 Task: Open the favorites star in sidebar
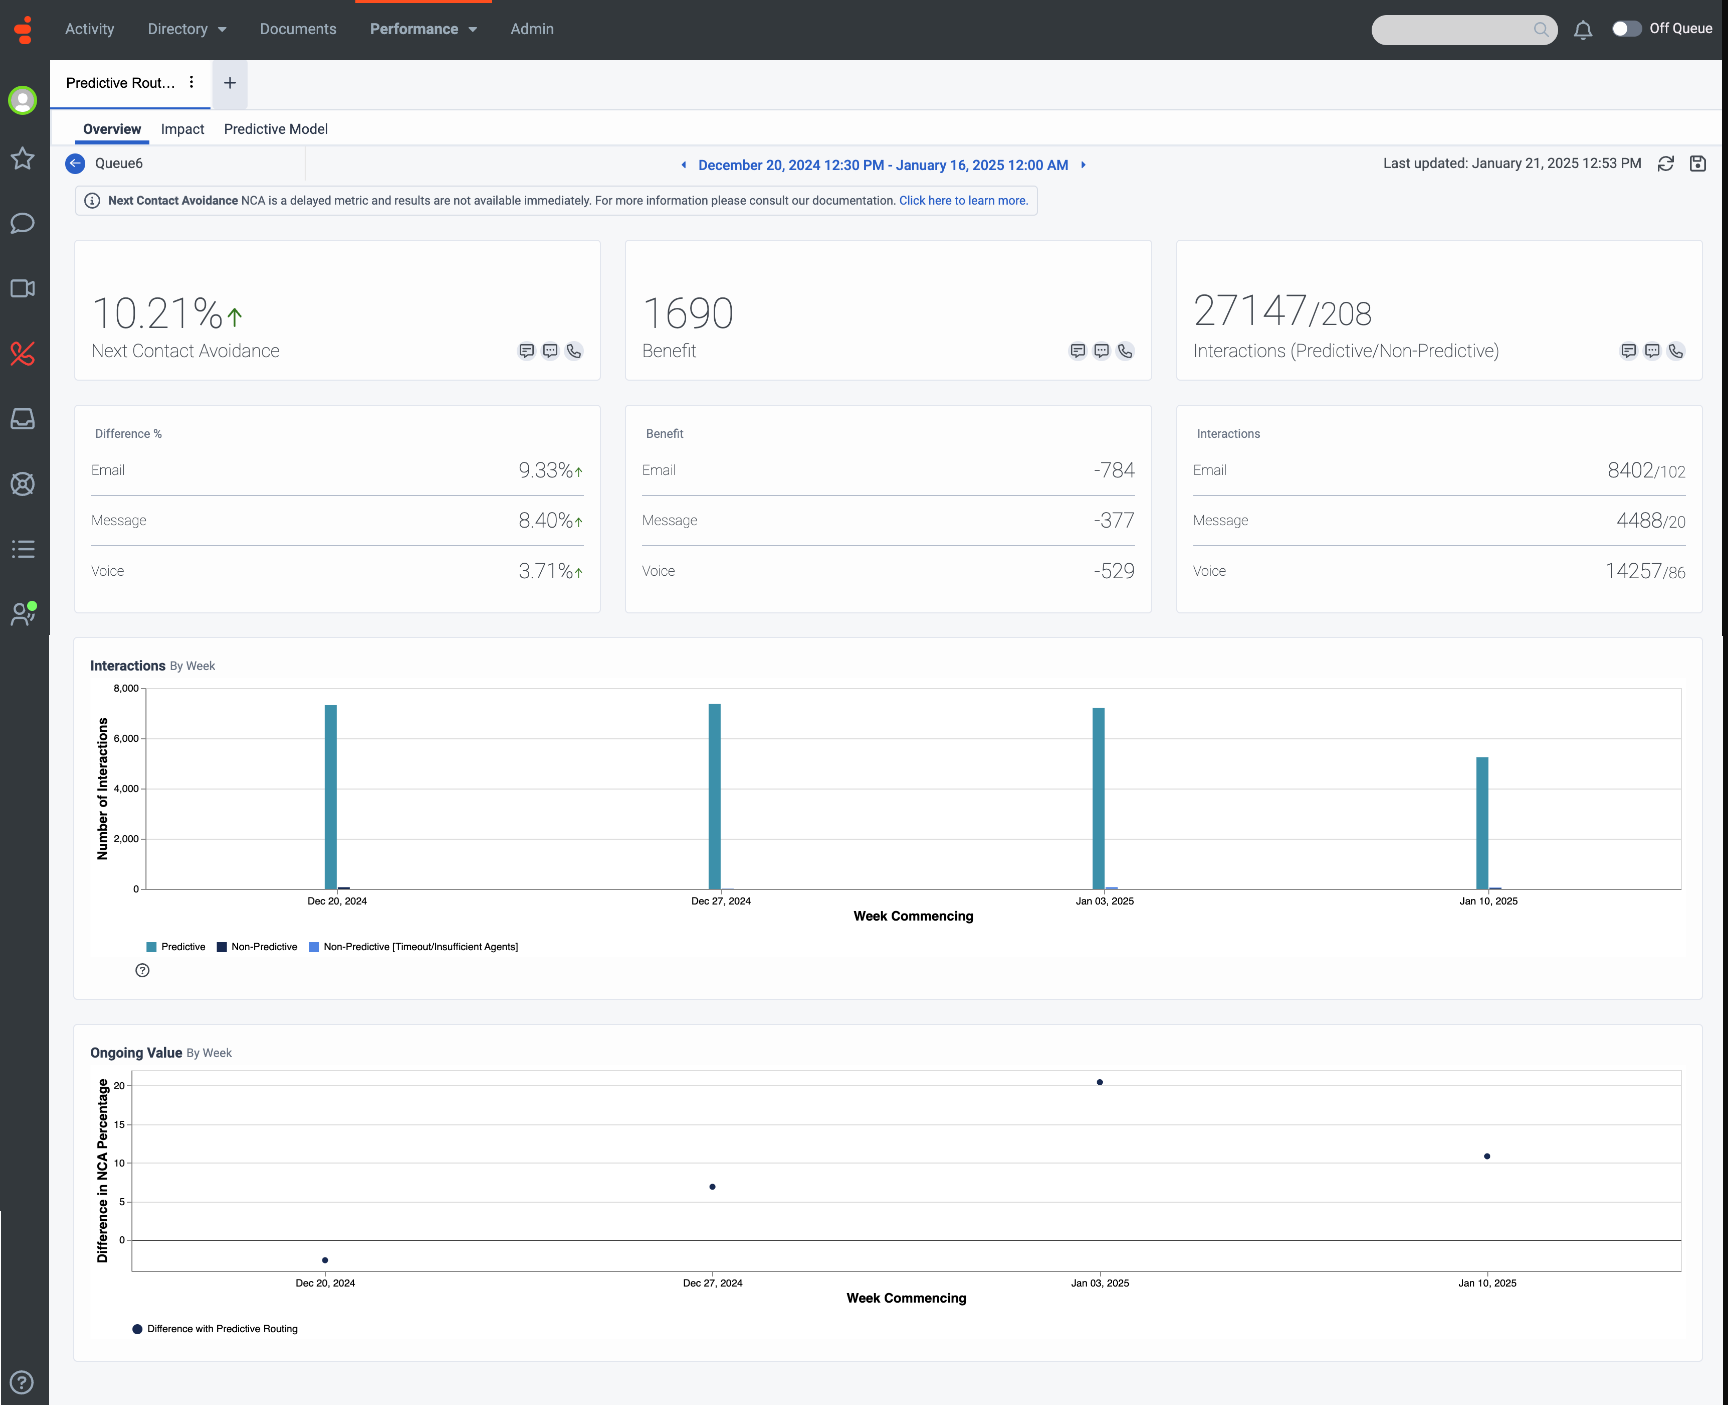22,159
